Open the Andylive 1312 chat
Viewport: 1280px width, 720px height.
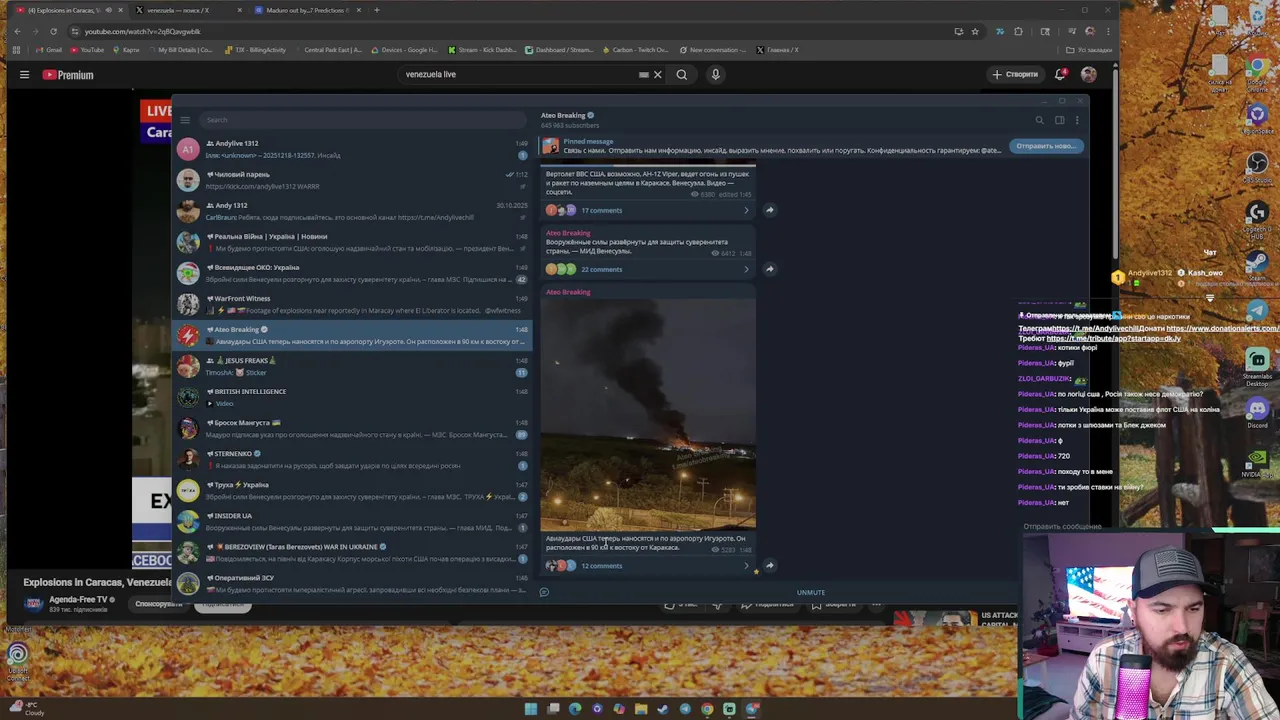(352, 149)
